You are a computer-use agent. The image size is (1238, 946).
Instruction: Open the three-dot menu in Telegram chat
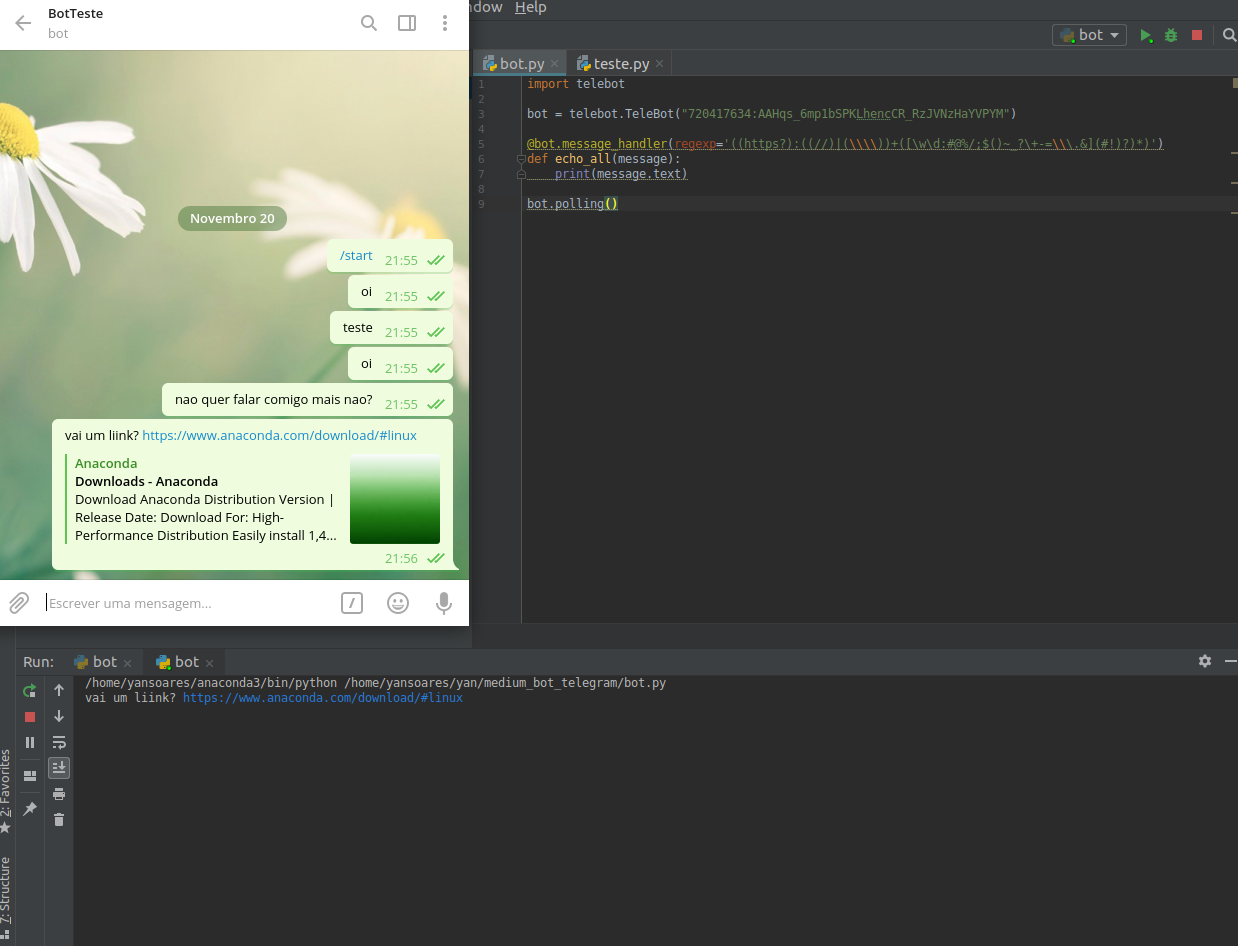(x=445, y=22)
